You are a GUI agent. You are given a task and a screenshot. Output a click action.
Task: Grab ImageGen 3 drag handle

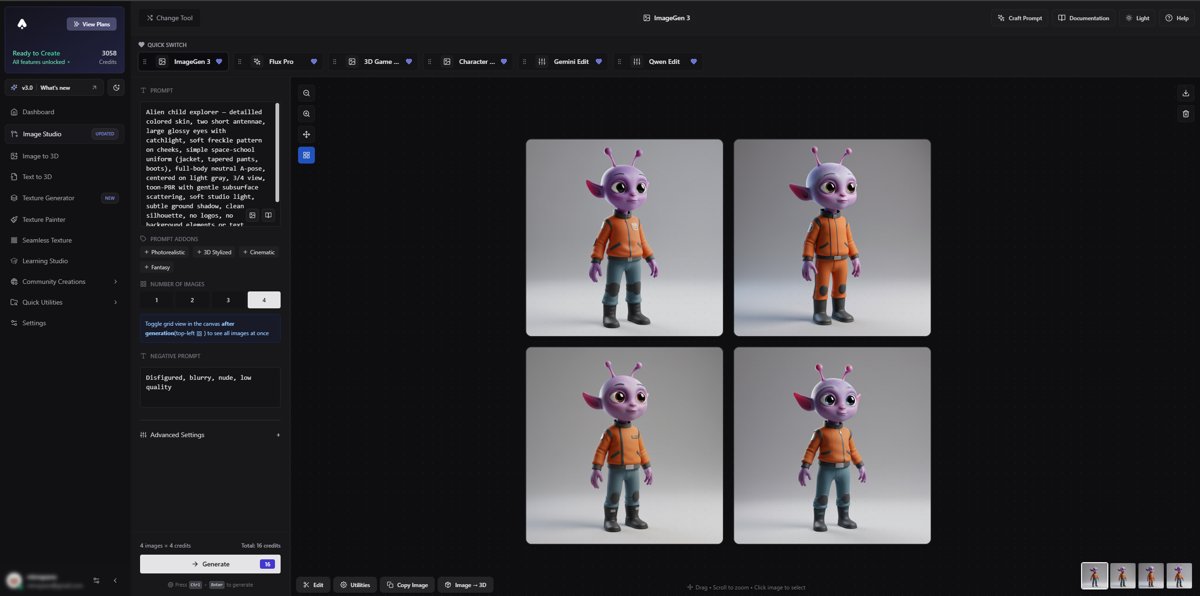145,62
